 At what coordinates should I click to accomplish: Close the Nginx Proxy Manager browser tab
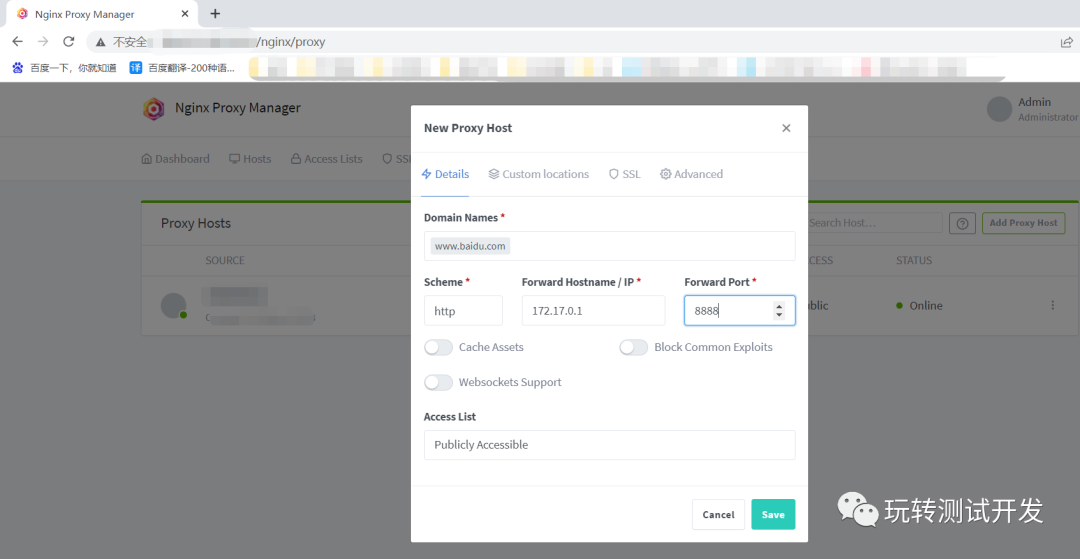point(185,14)
